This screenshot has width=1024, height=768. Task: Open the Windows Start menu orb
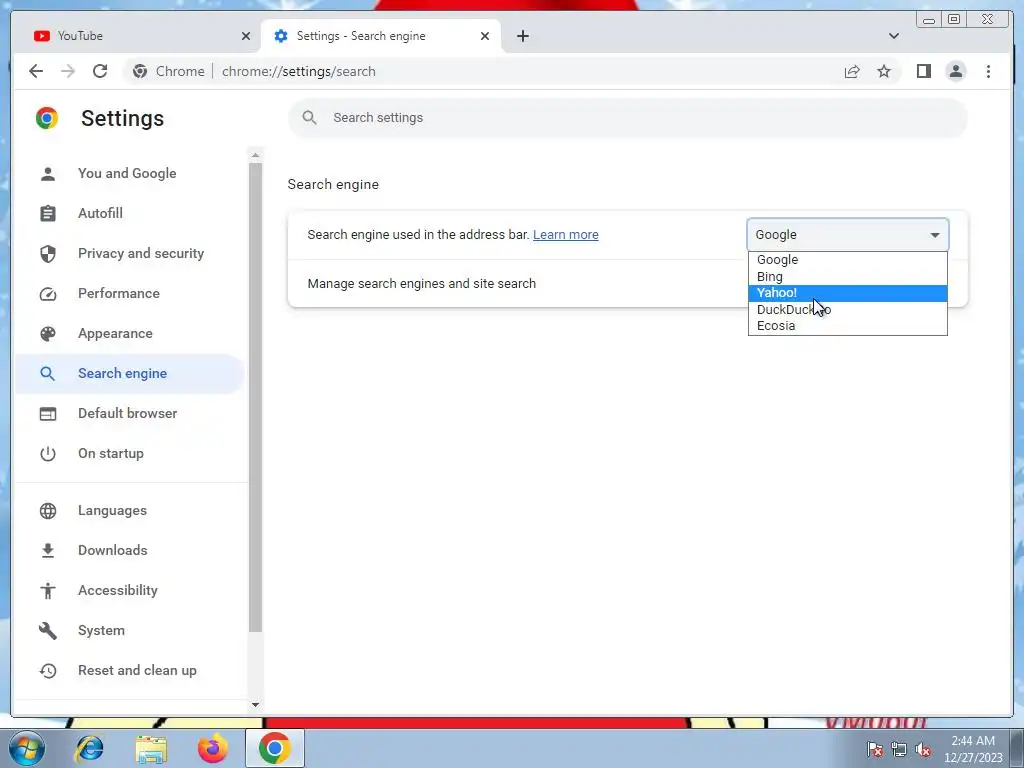click(26, 748)
